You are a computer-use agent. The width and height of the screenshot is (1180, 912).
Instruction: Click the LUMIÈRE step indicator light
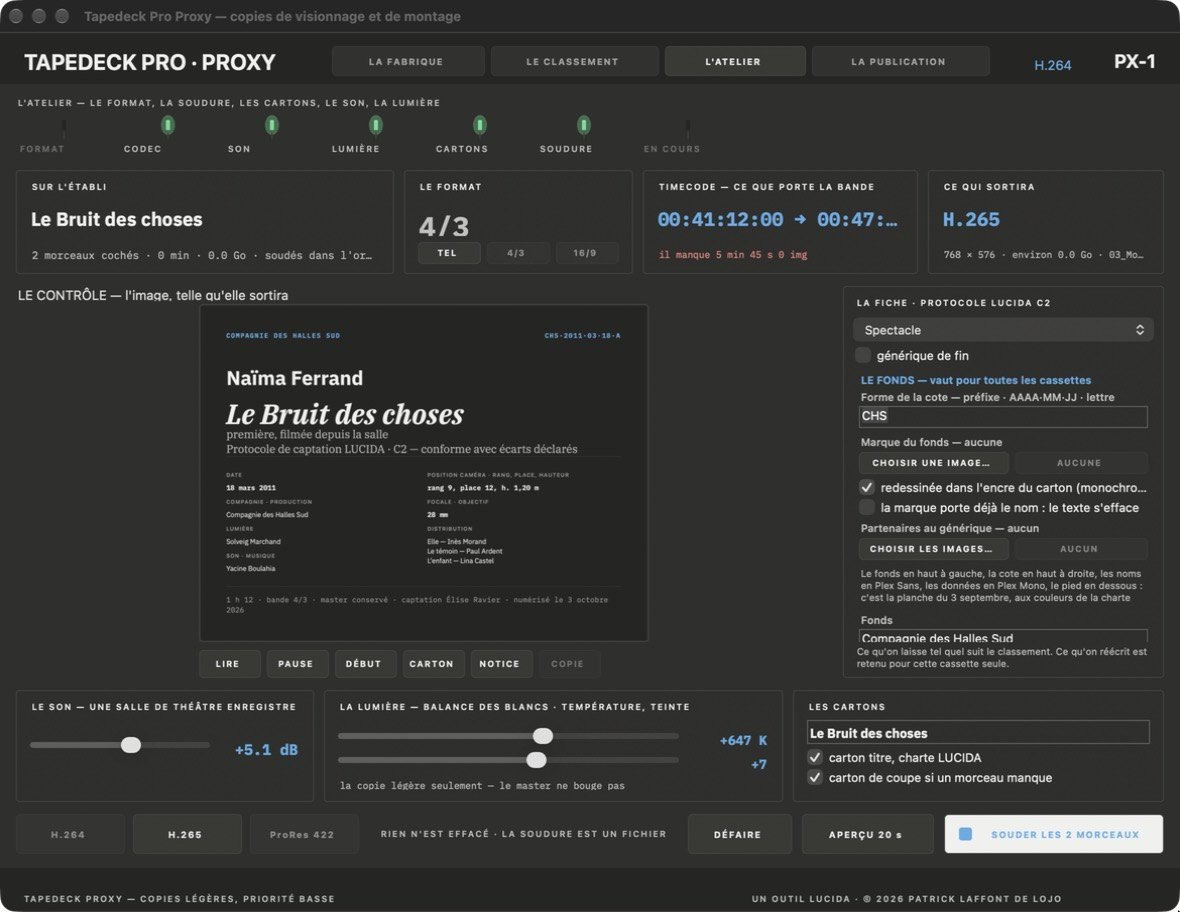(x=376, y=125)
